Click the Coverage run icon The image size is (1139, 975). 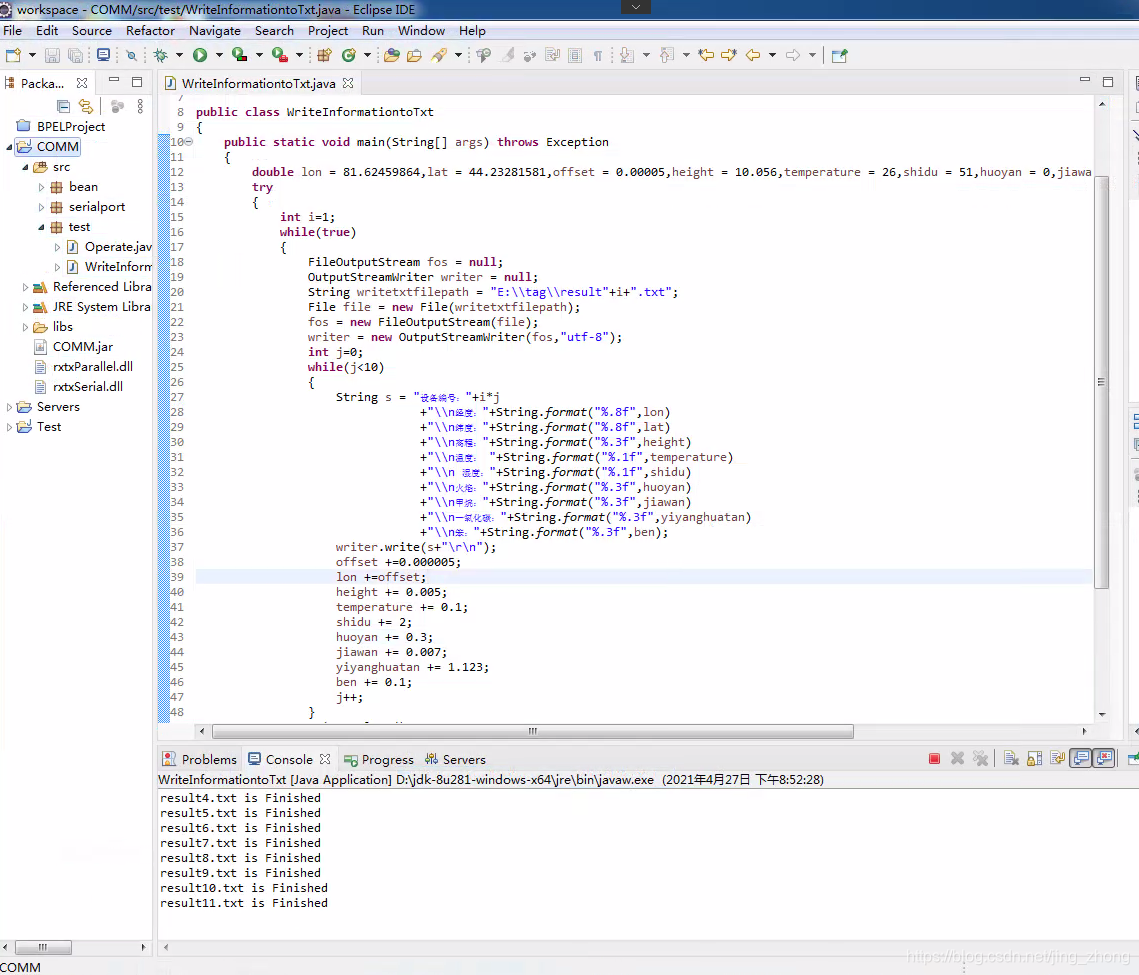point(239,55)
